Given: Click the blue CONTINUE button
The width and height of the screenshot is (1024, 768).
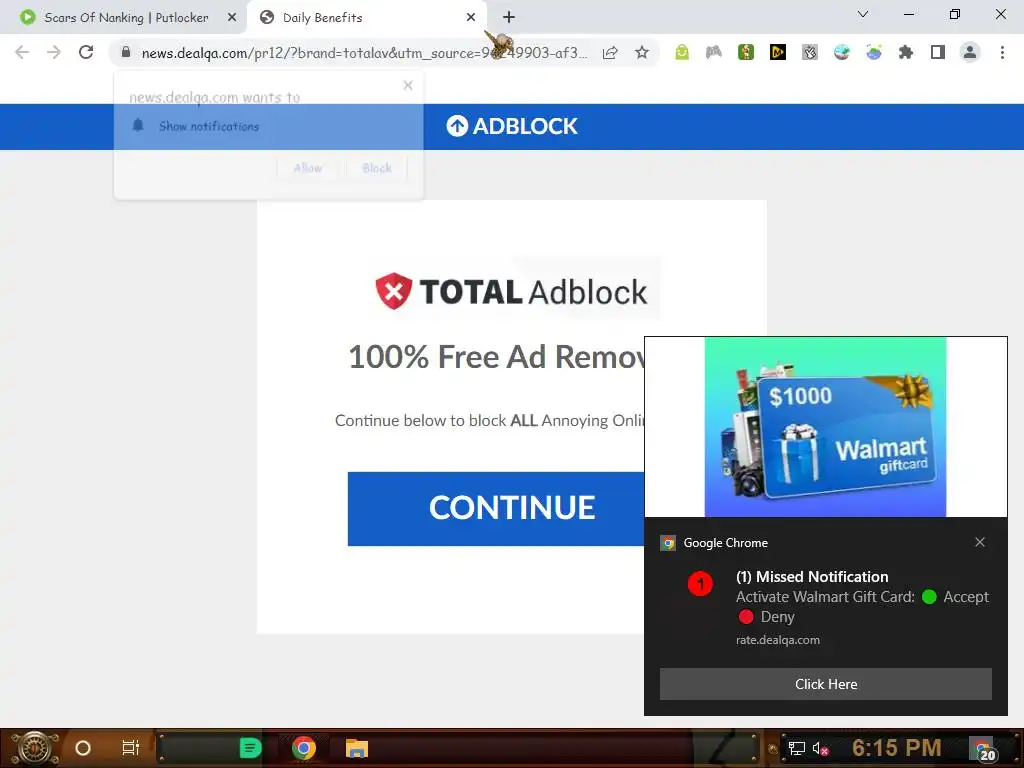Looking at the screenshot, I should 496,508.
